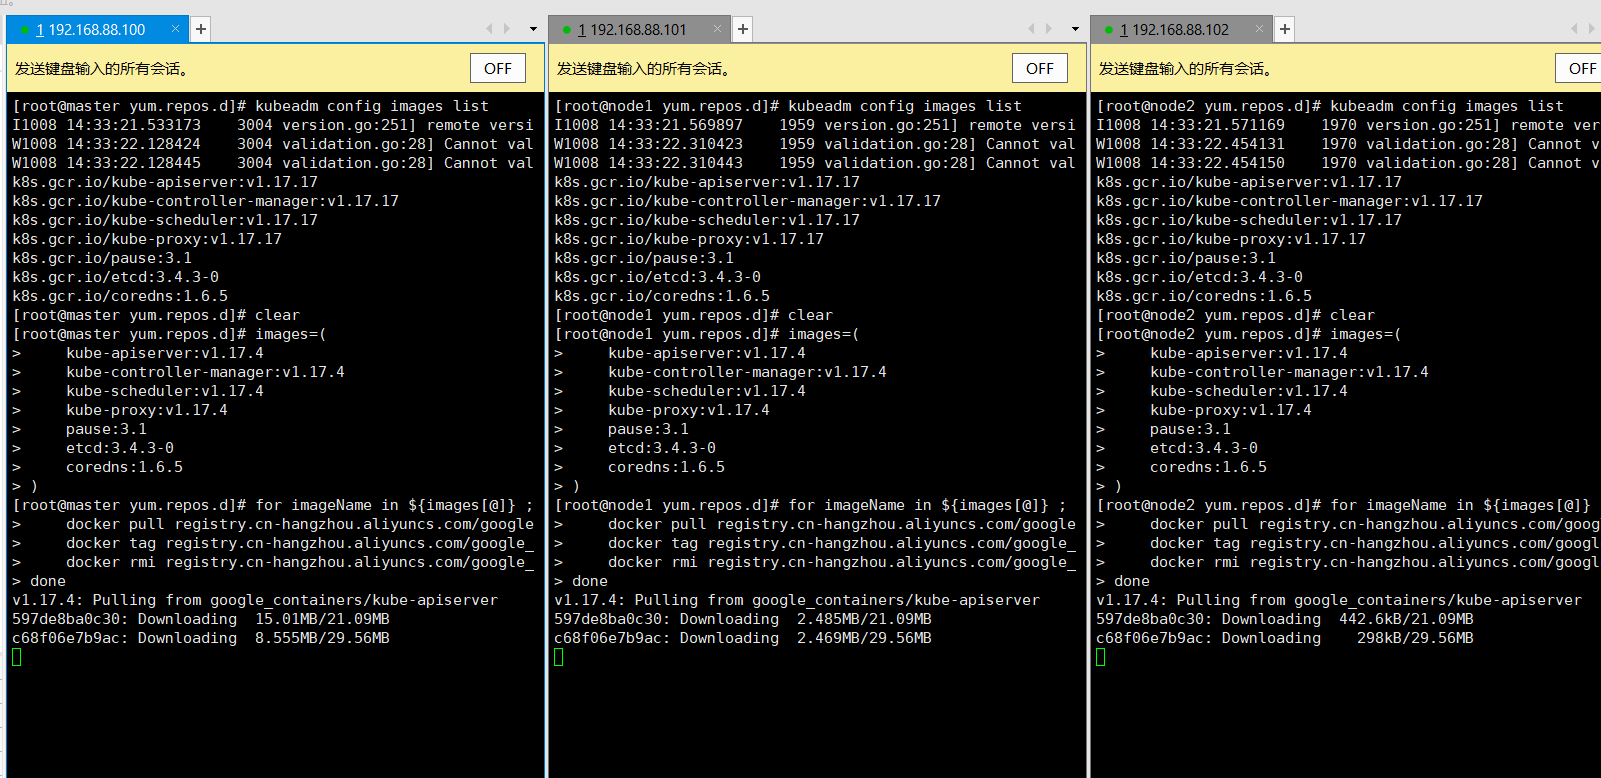Click green connection status dot on 192.168.88.101 tab
Screen dimensions: 1601x778
click(567, 30)
